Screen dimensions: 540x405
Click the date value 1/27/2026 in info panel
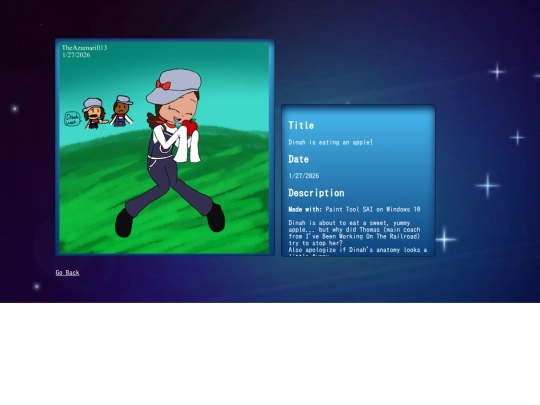click(304, 176)
